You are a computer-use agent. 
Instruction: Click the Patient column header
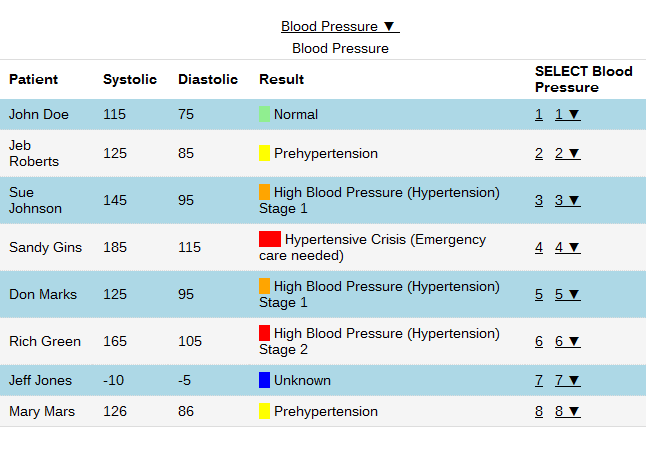(x=34, y=79)
